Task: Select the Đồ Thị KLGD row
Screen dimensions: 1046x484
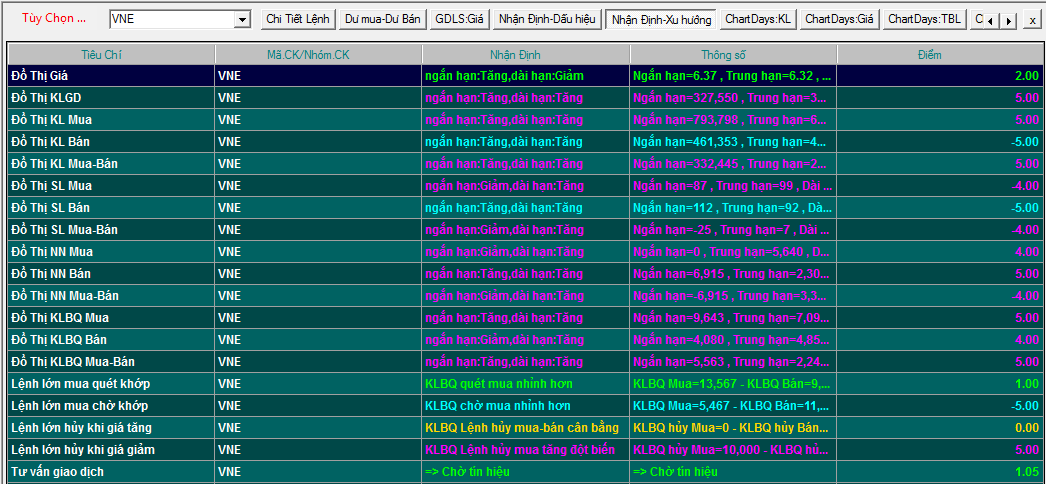Action: tap(525, 98)
